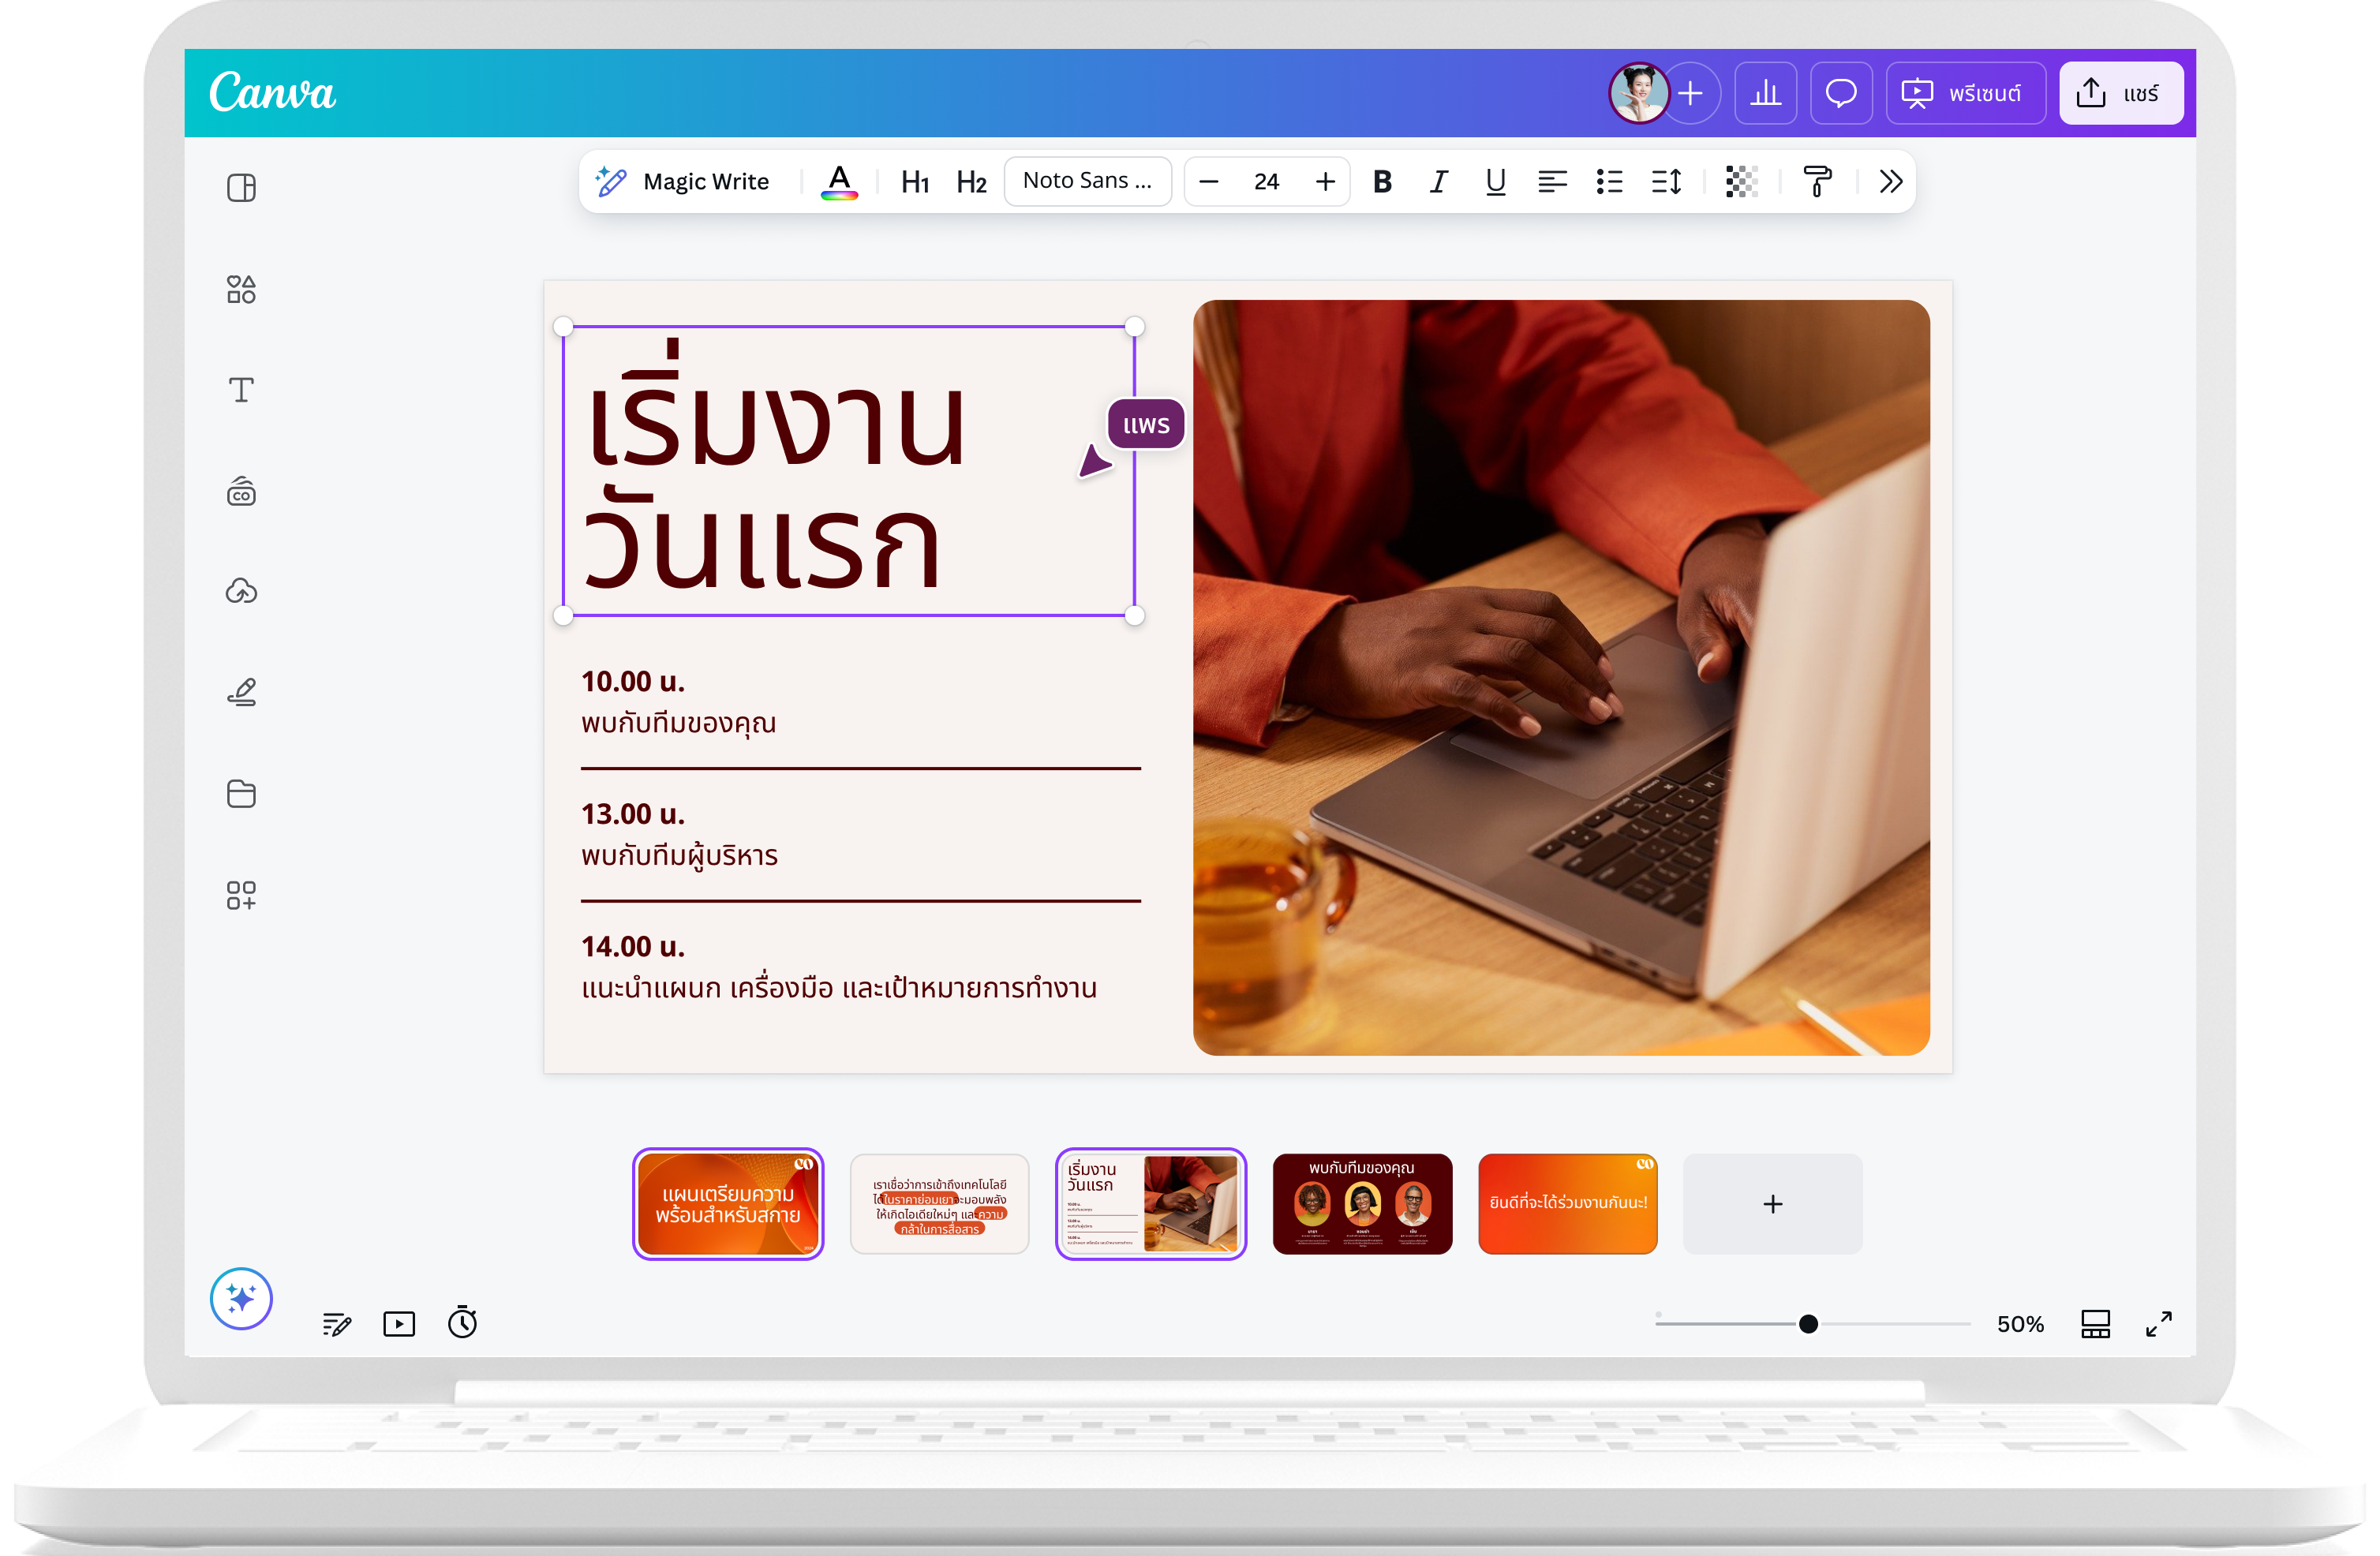Open the Uploads panel (cloud icon)
Image resolution: width=2380 pixels, height=1556 pixels.
(x=241, y=591)
